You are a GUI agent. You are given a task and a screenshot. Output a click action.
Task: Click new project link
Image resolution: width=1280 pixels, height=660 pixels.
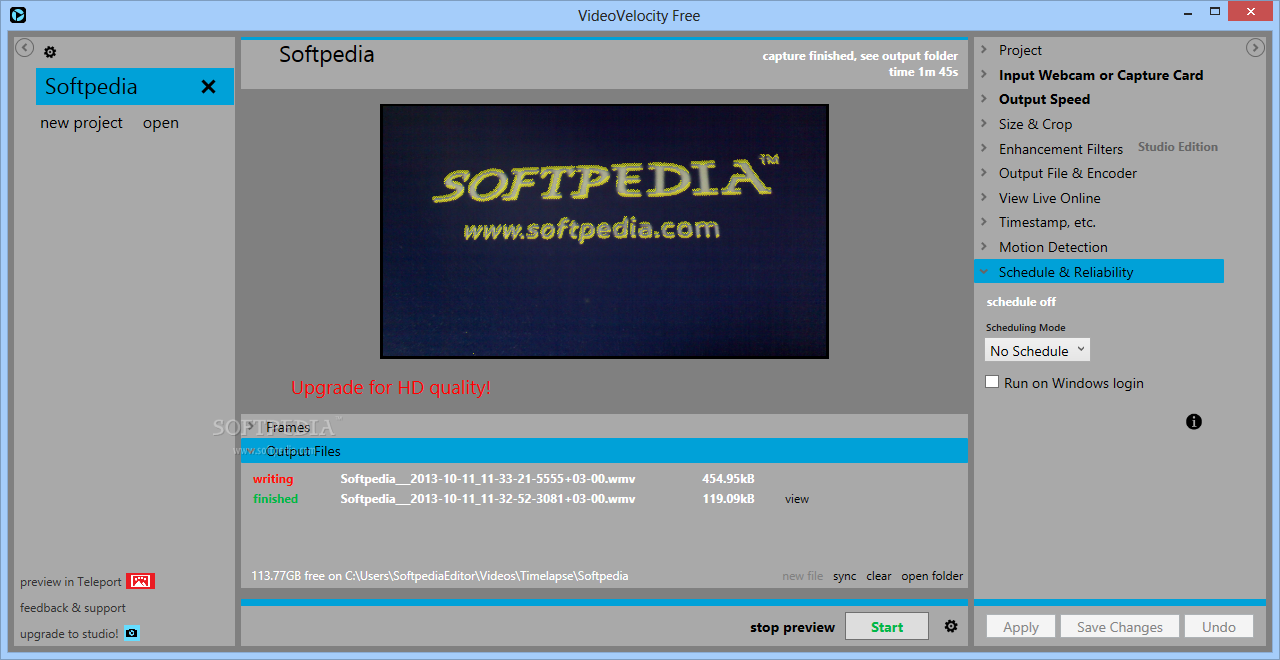[81, 123]
